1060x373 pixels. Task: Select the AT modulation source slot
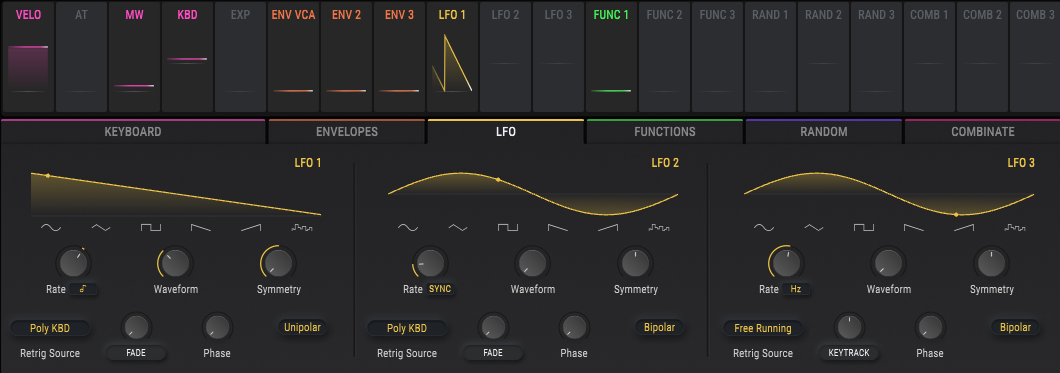(81, 57)
